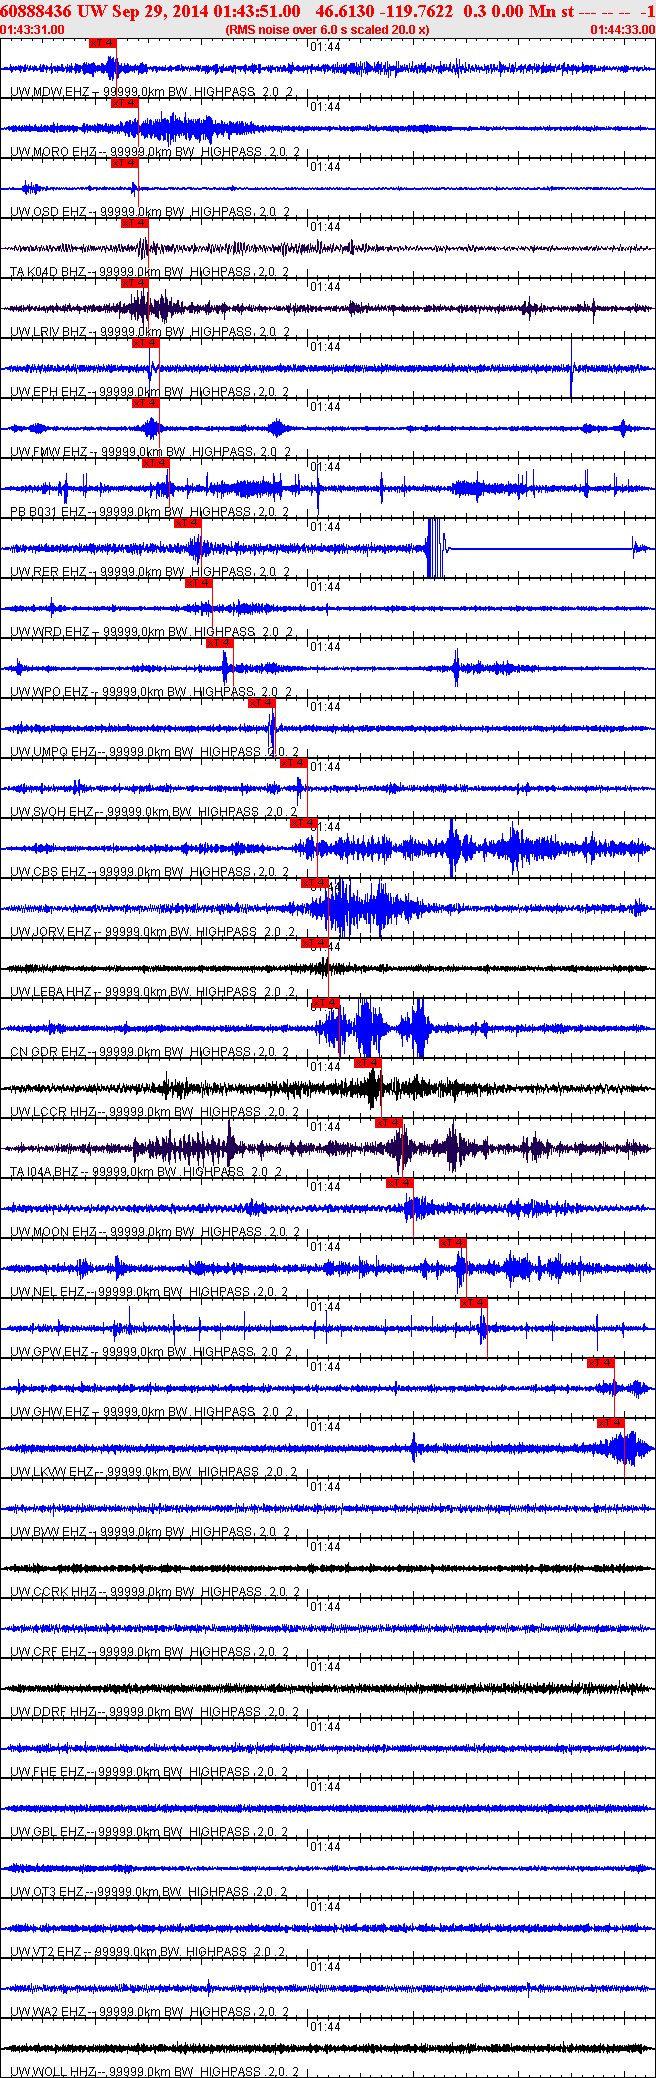Click the end time 01:44:33.00 label
Viewport: 656px width, 2078px height.
(623, 30)
